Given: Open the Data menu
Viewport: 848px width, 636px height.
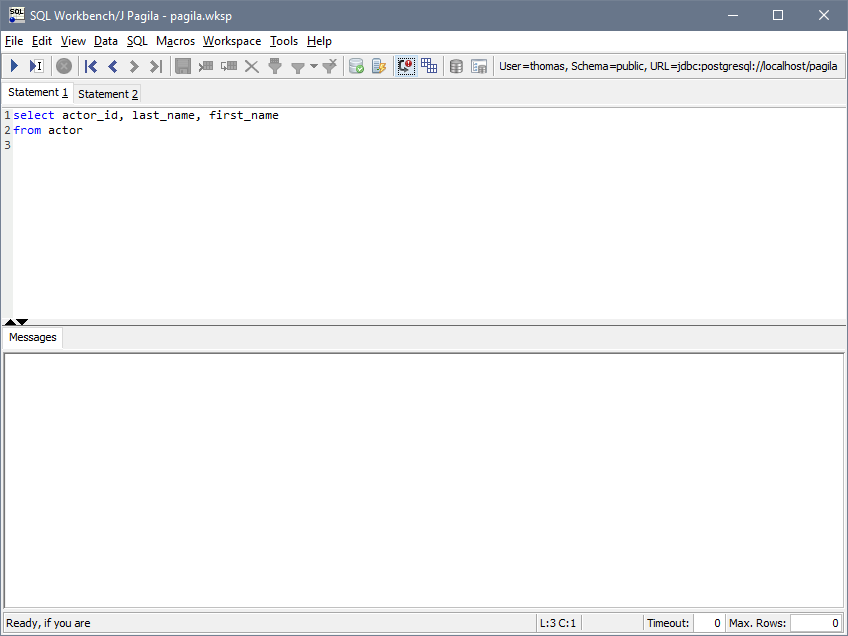Looking at the screenshot, I should (x=105, y=41).
